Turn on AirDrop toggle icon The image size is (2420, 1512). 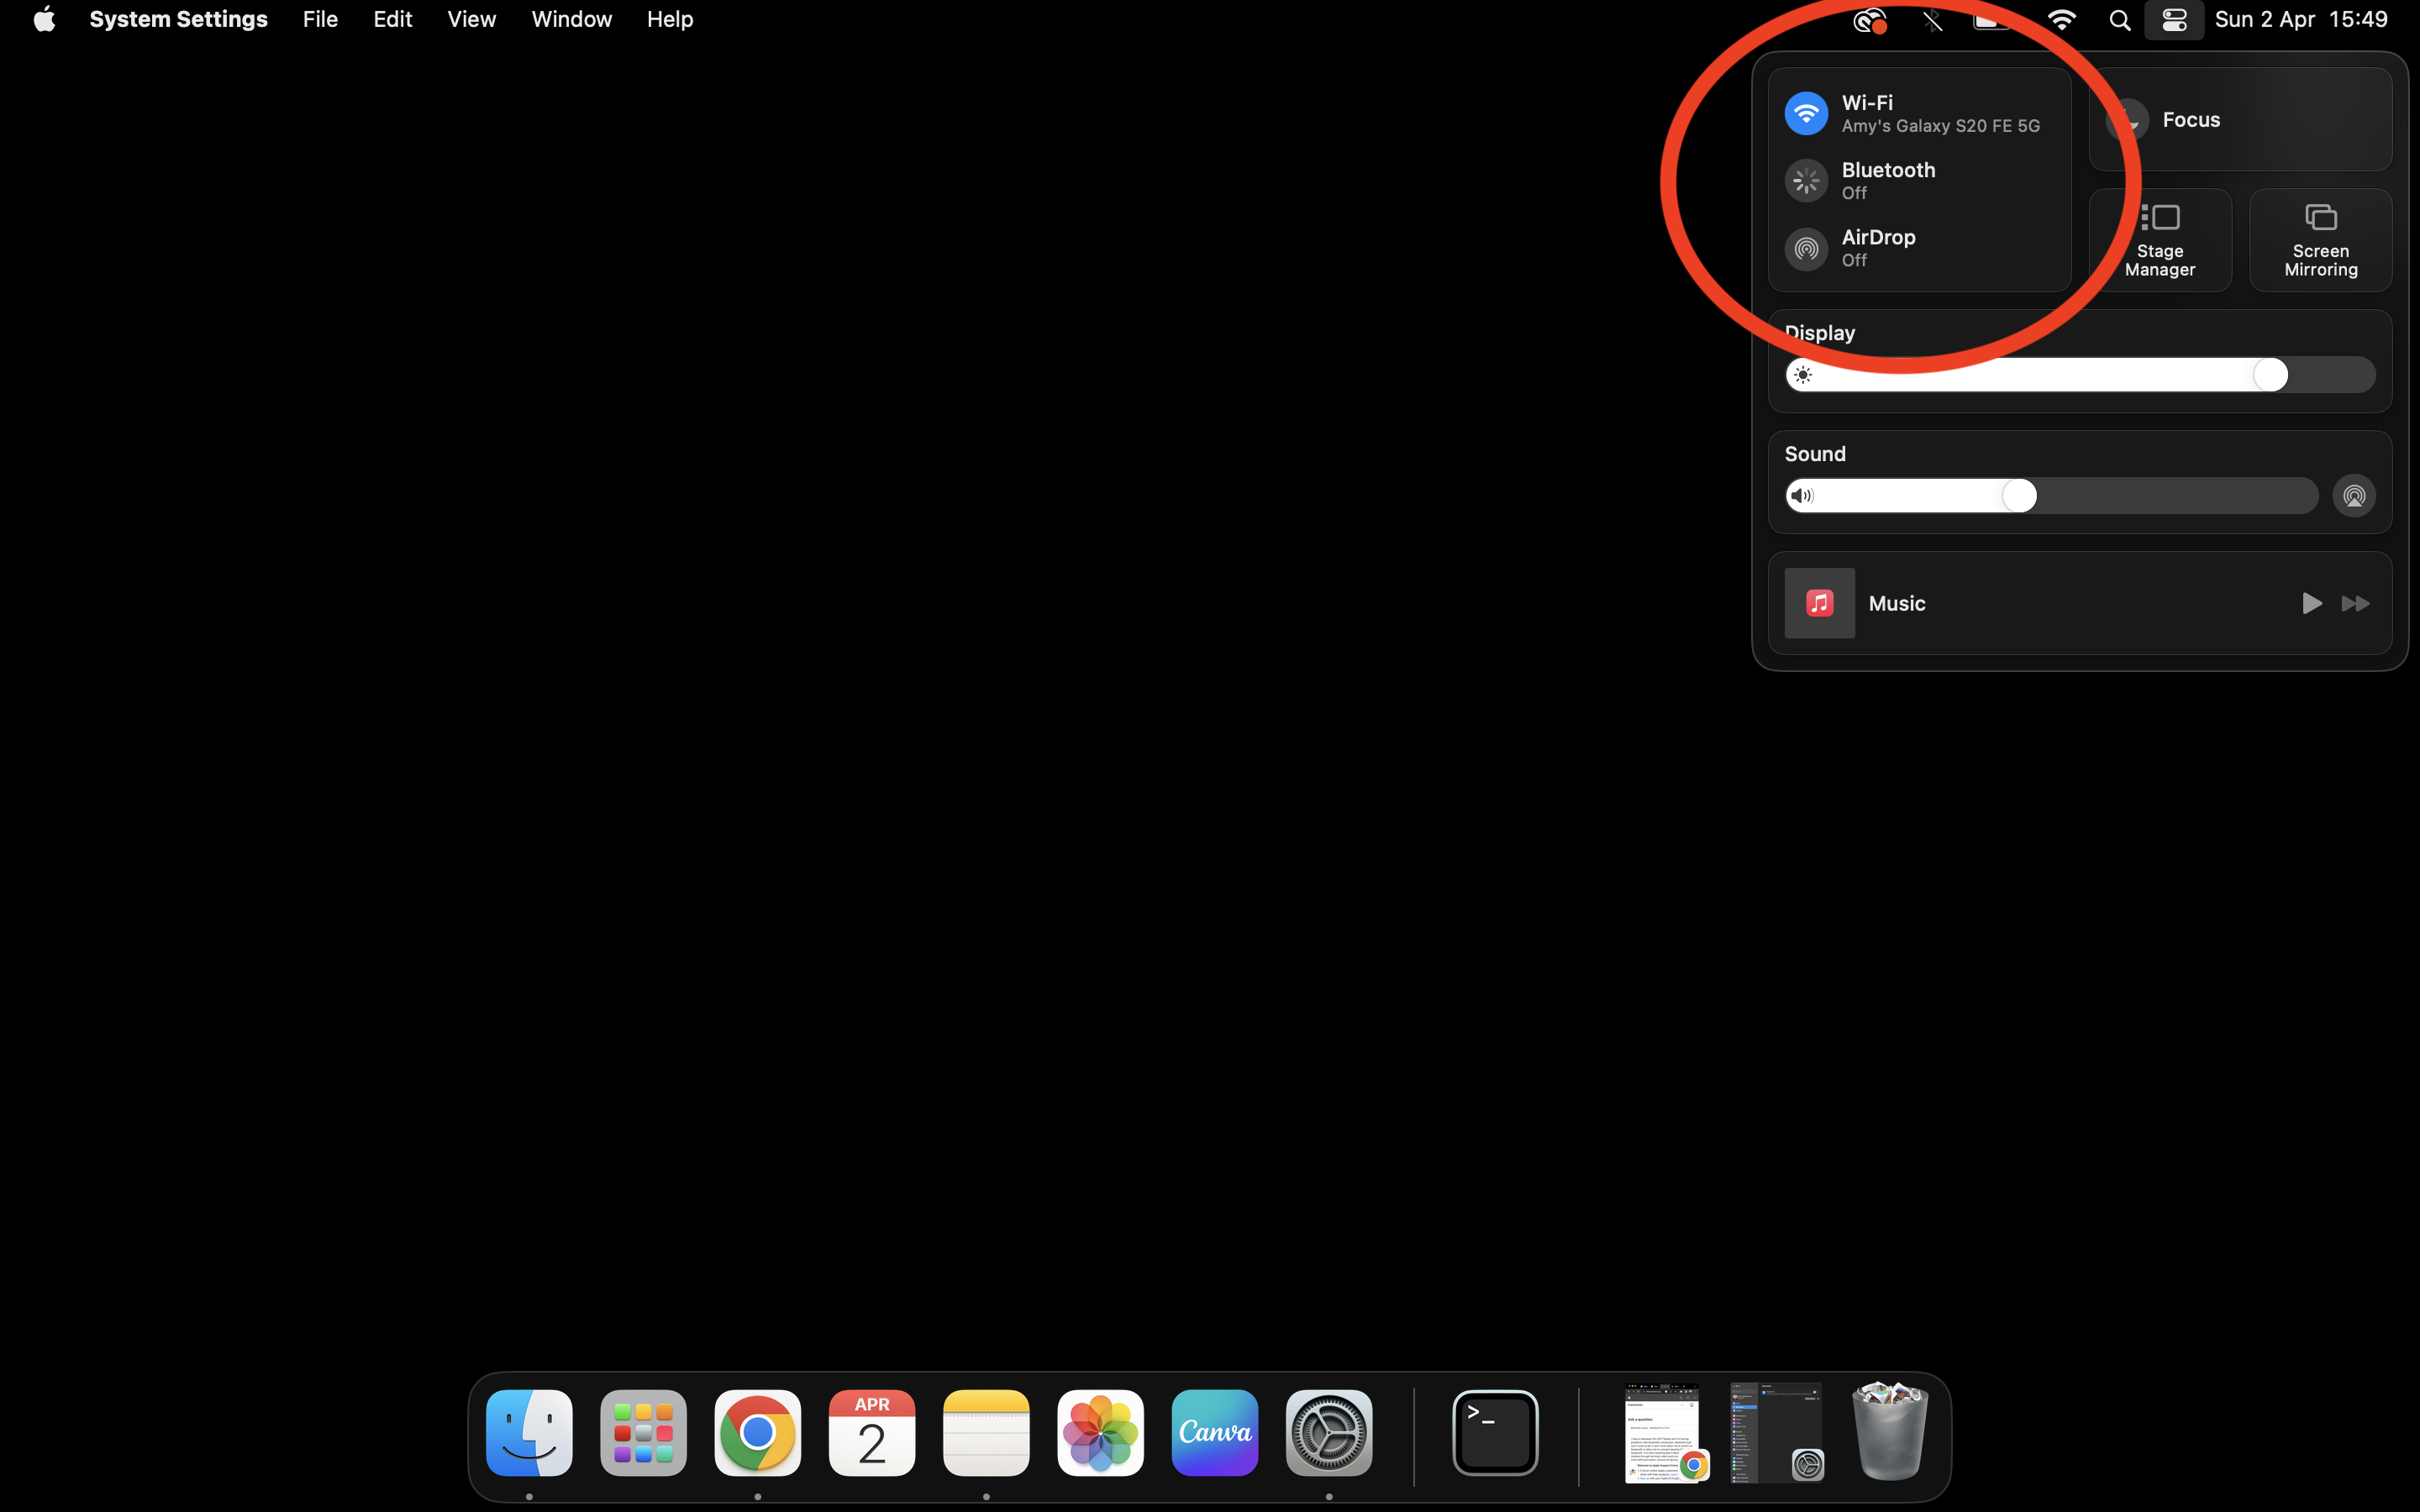1806,248
